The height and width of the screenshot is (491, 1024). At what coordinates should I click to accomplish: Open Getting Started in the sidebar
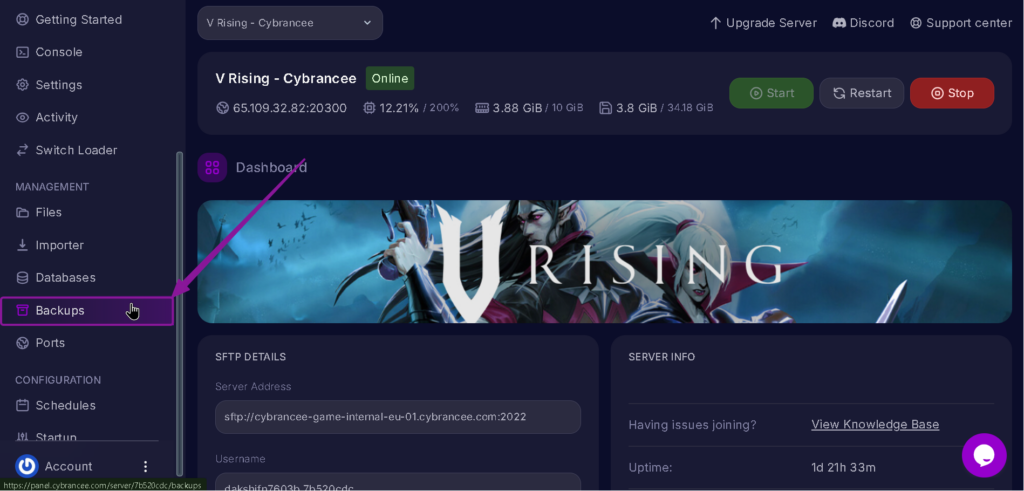click(x=78, y=20)
